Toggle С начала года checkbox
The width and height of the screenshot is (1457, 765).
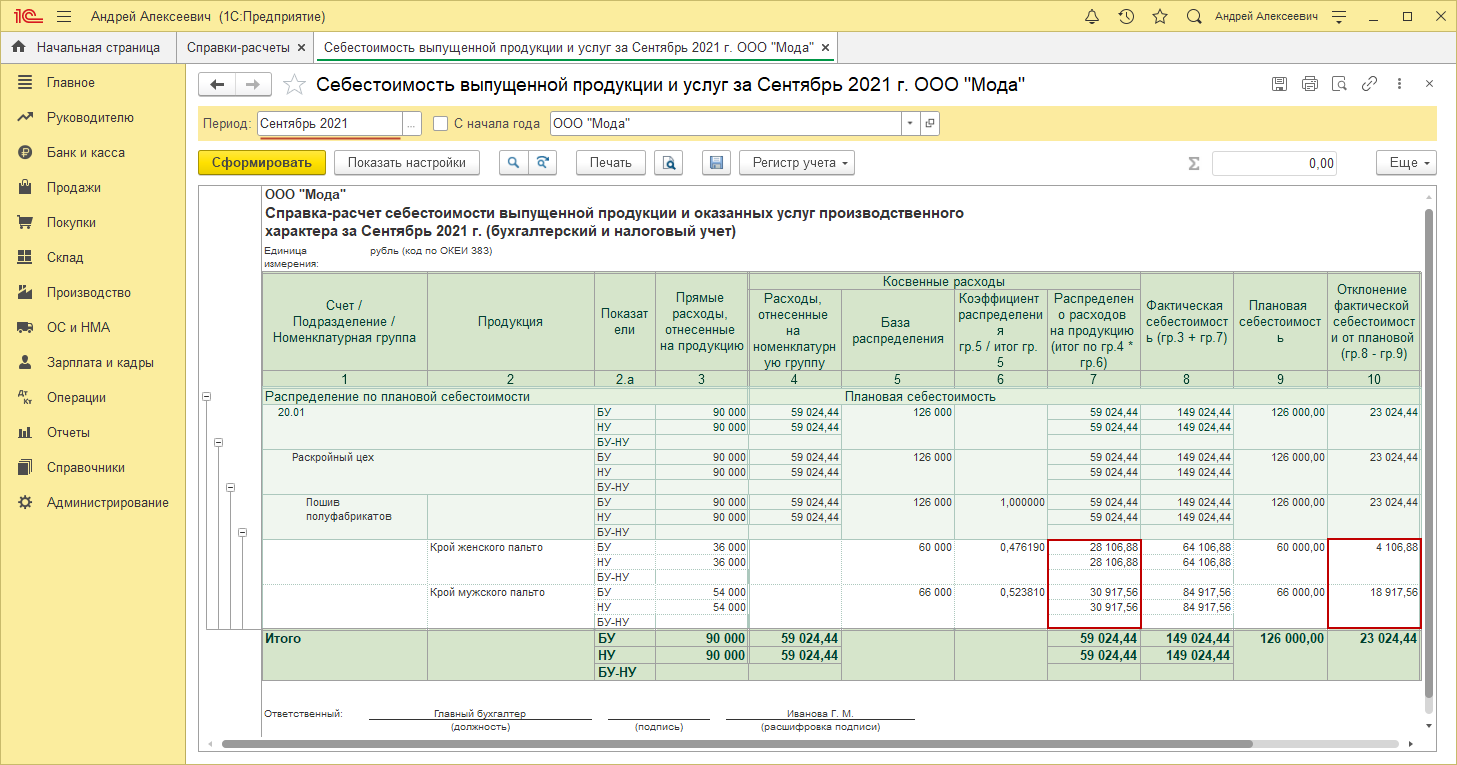[x=440, y=124]
